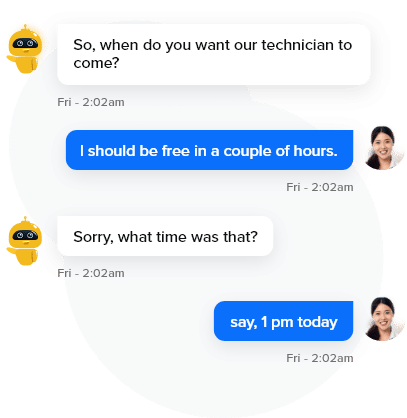Open the user photo beside "say, 1 pm today"
The height and width of the screenshot is (418, 407).
click(x=383, y=319)
